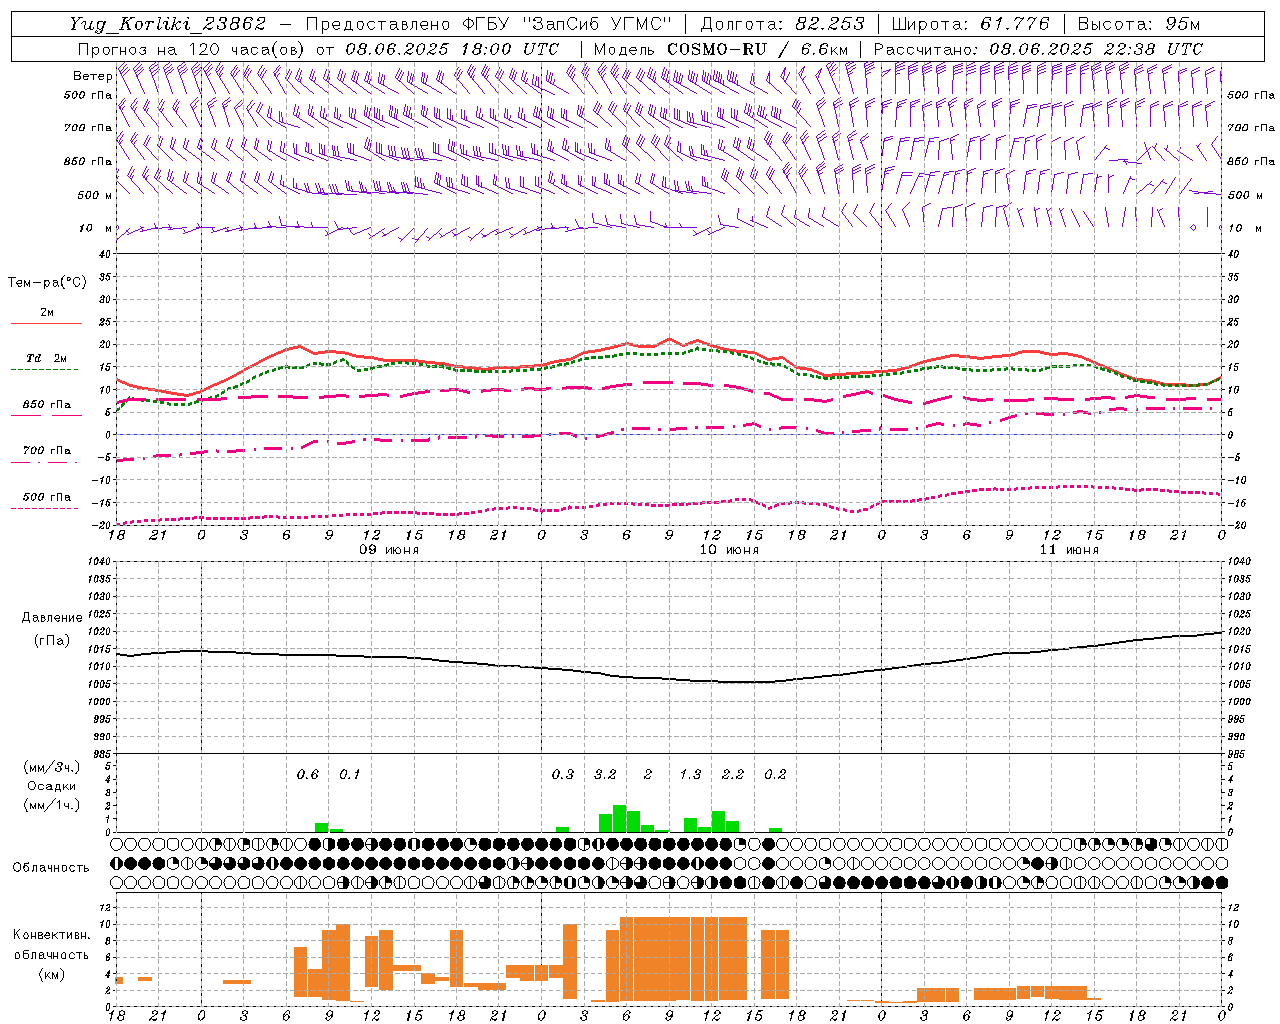The image size is (1280, 1024).
Task: Click the 700 гПа dash-dot legend sample
Action: click(44, 463)
